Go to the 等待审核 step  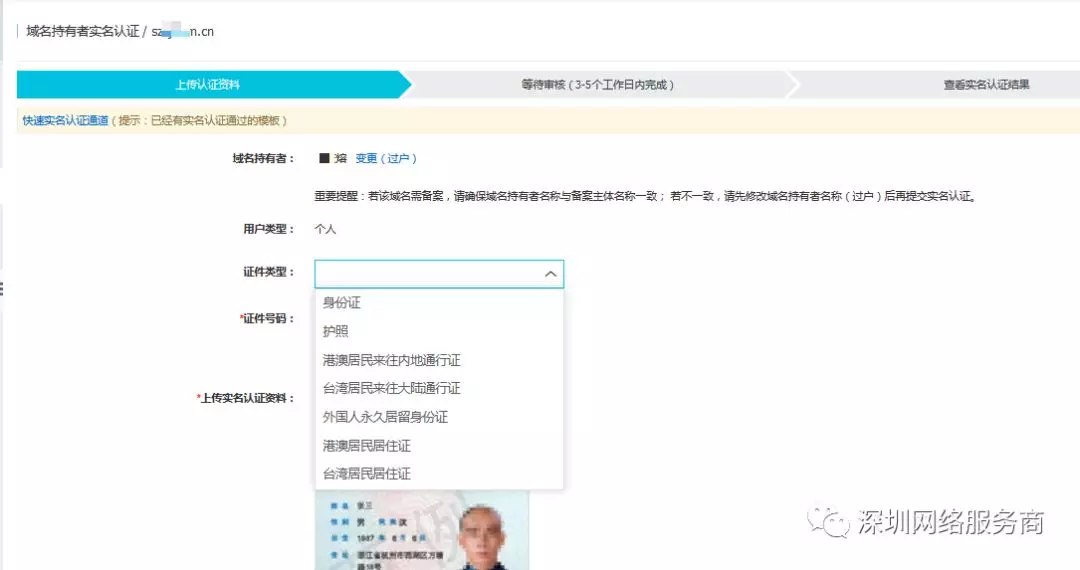click(597, 85)
